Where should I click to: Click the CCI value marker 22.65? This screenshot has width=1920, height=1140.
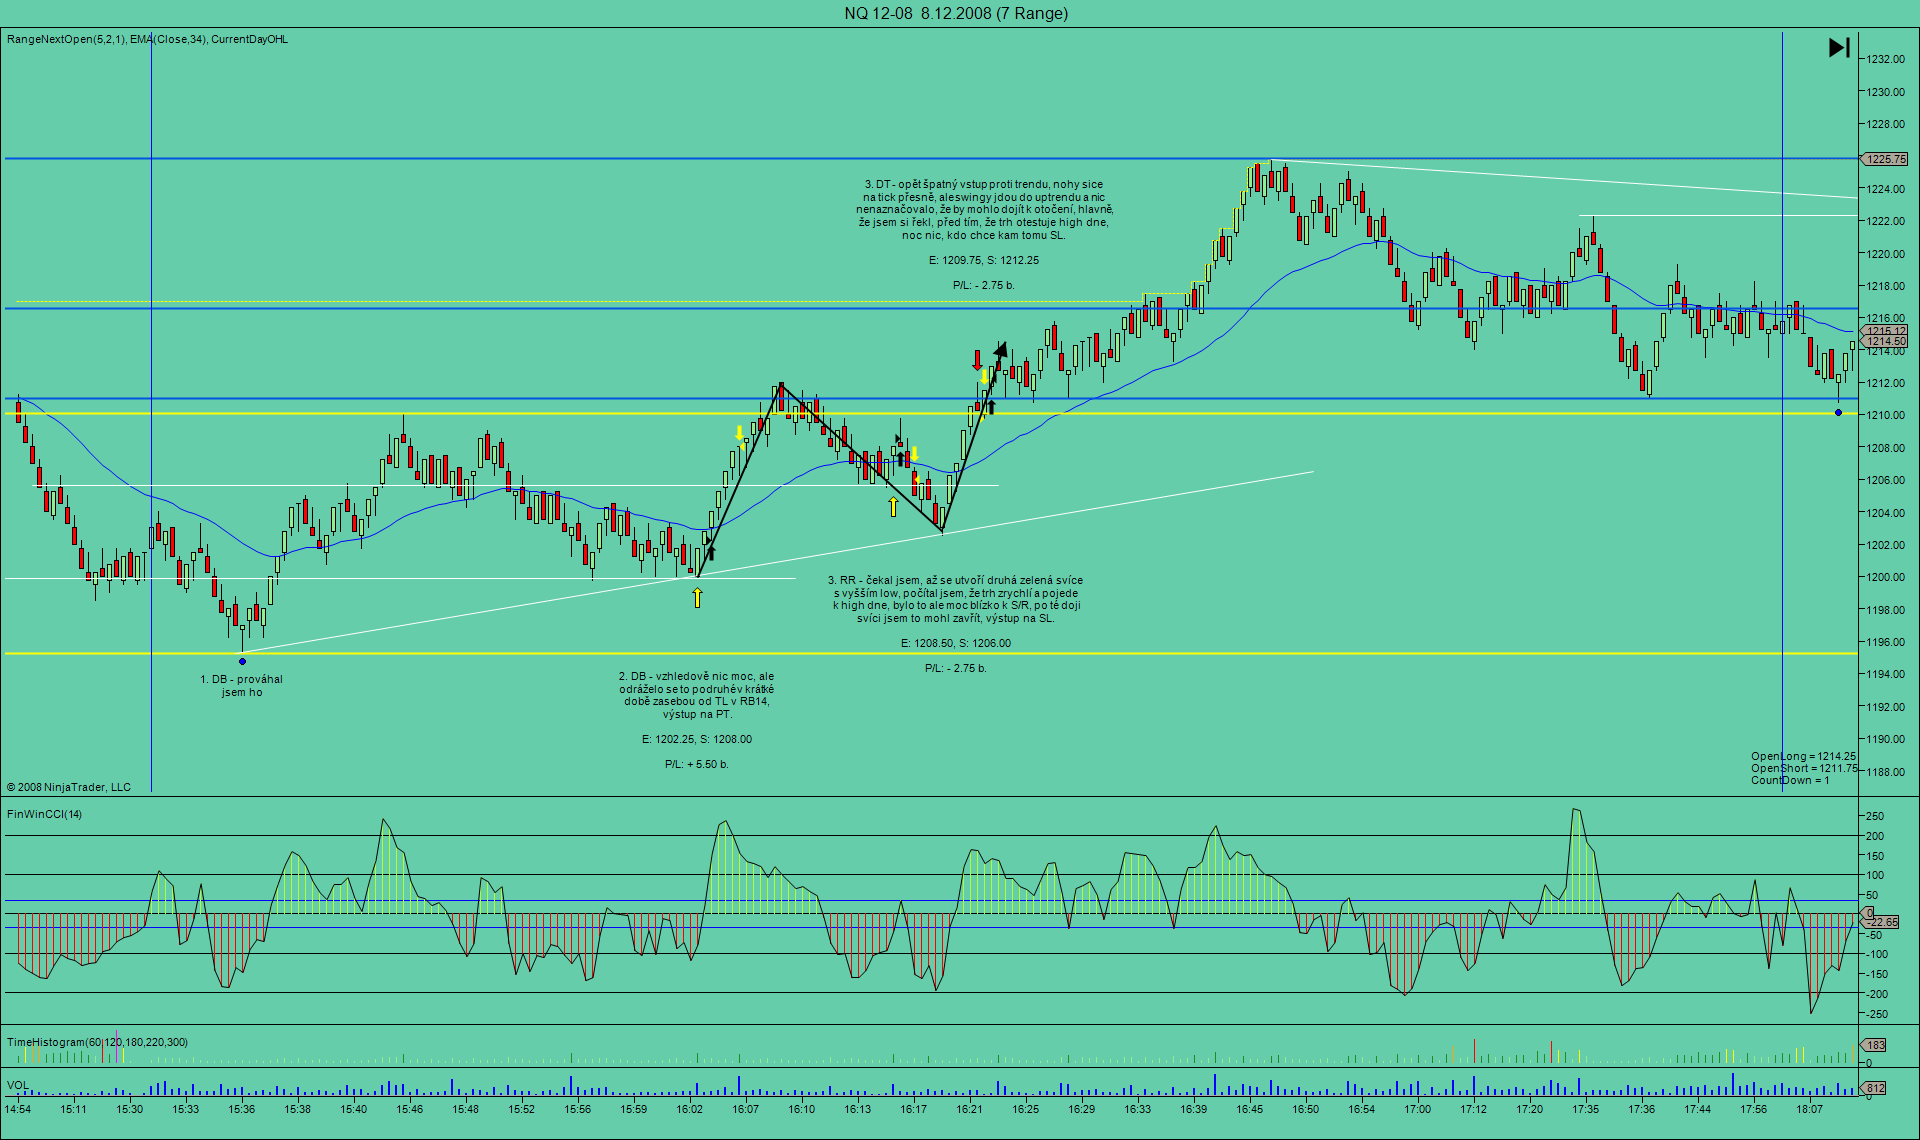pos(1883,922)
